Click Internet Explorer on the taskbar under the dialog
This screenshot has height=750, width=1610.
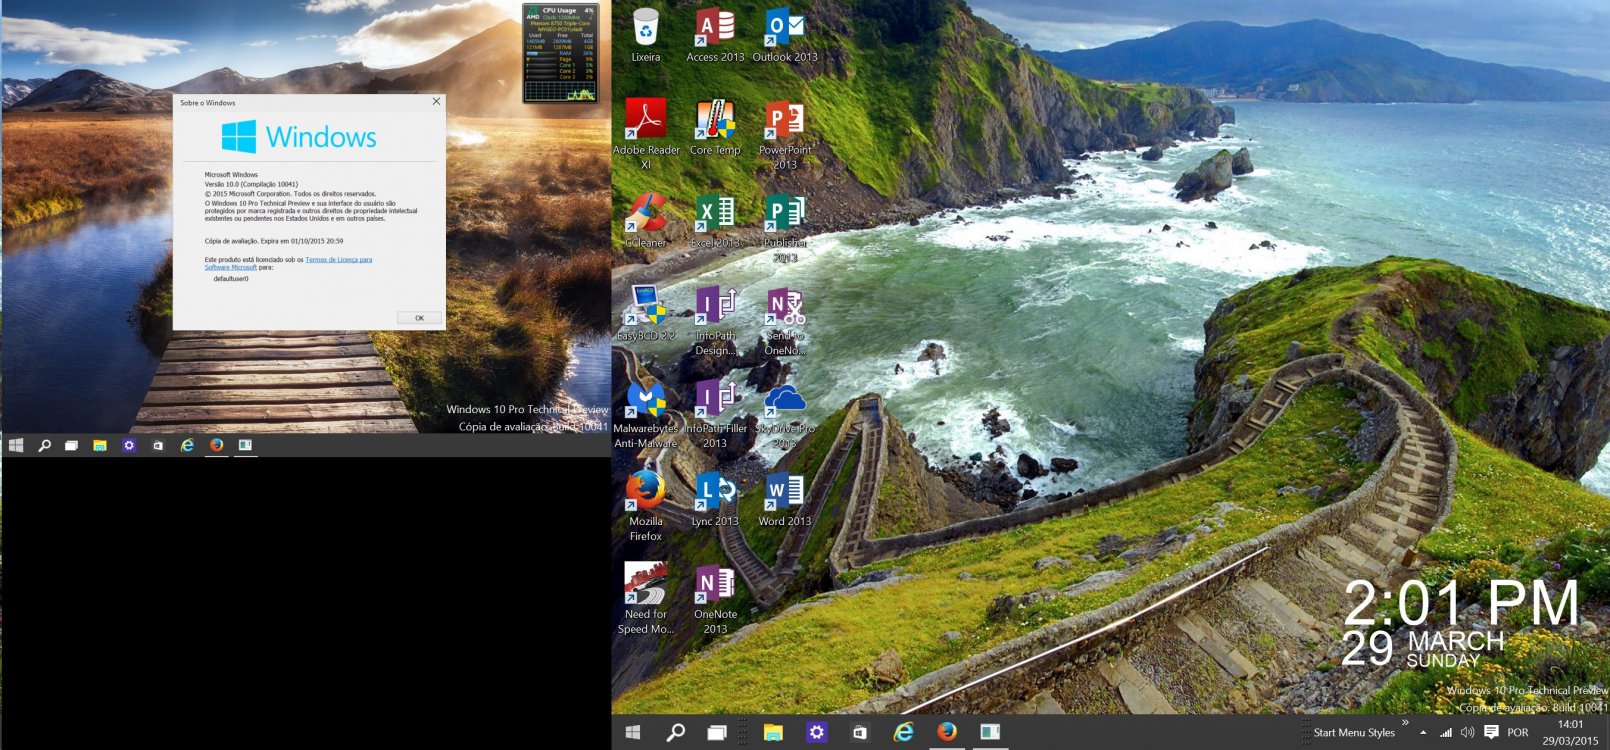coord(187,445)
